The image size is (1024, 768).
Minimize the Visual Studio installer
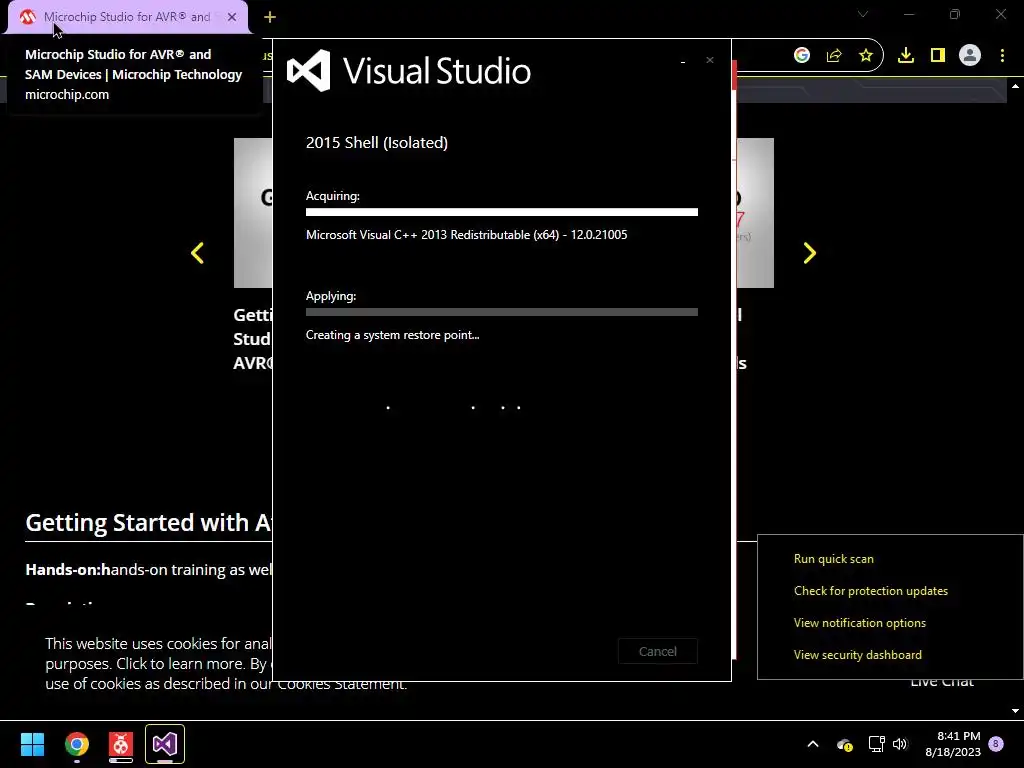683,61
